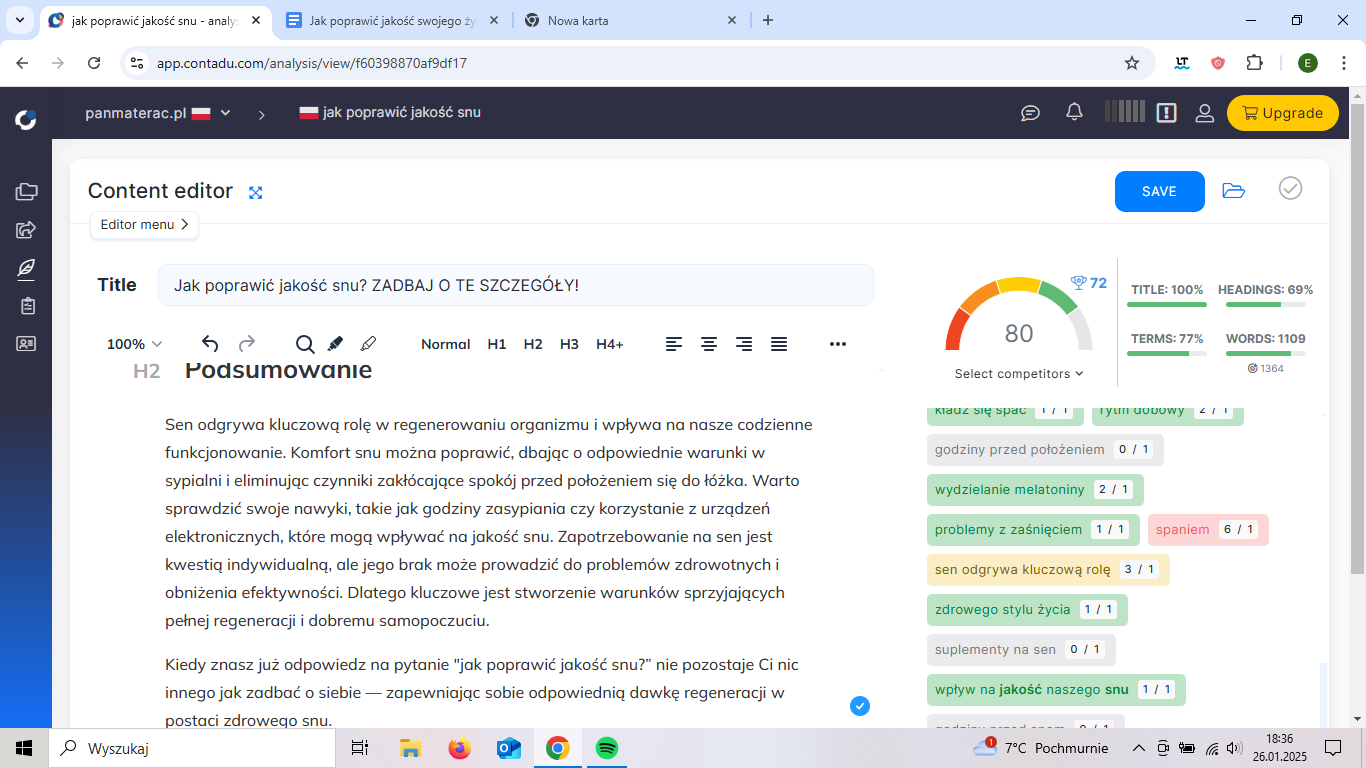Click the 'wpływ na jakość naszego snu' chip
1366x768 pixels.
coord(1056,690)
